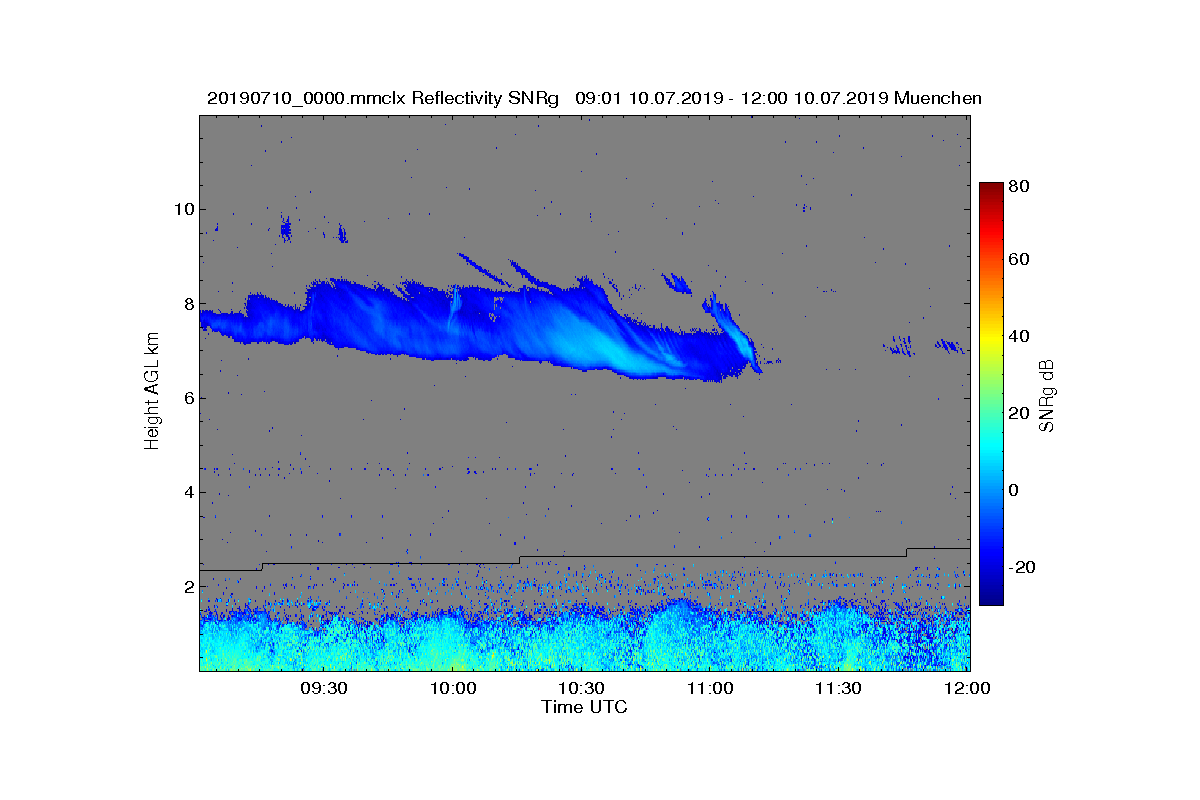Click the 'Height AGL km' axis label
The height and width of the screenshot is (800, 1200).
tap(152, 392)
